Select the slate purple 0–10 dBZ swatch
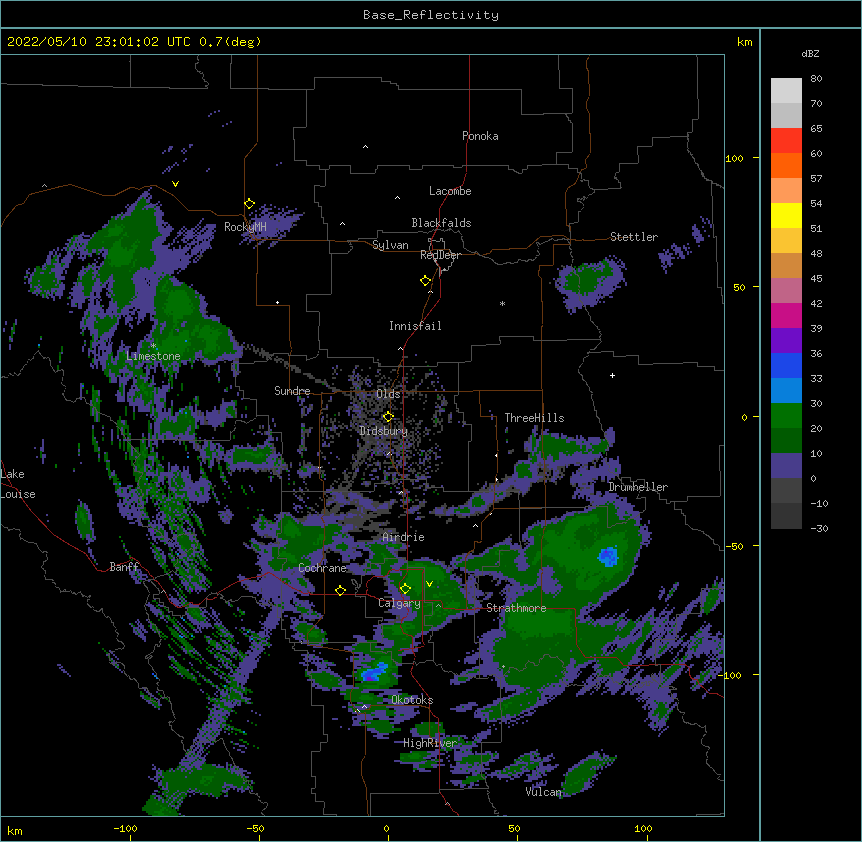The image size is (862, 842). tap(786, 466)
